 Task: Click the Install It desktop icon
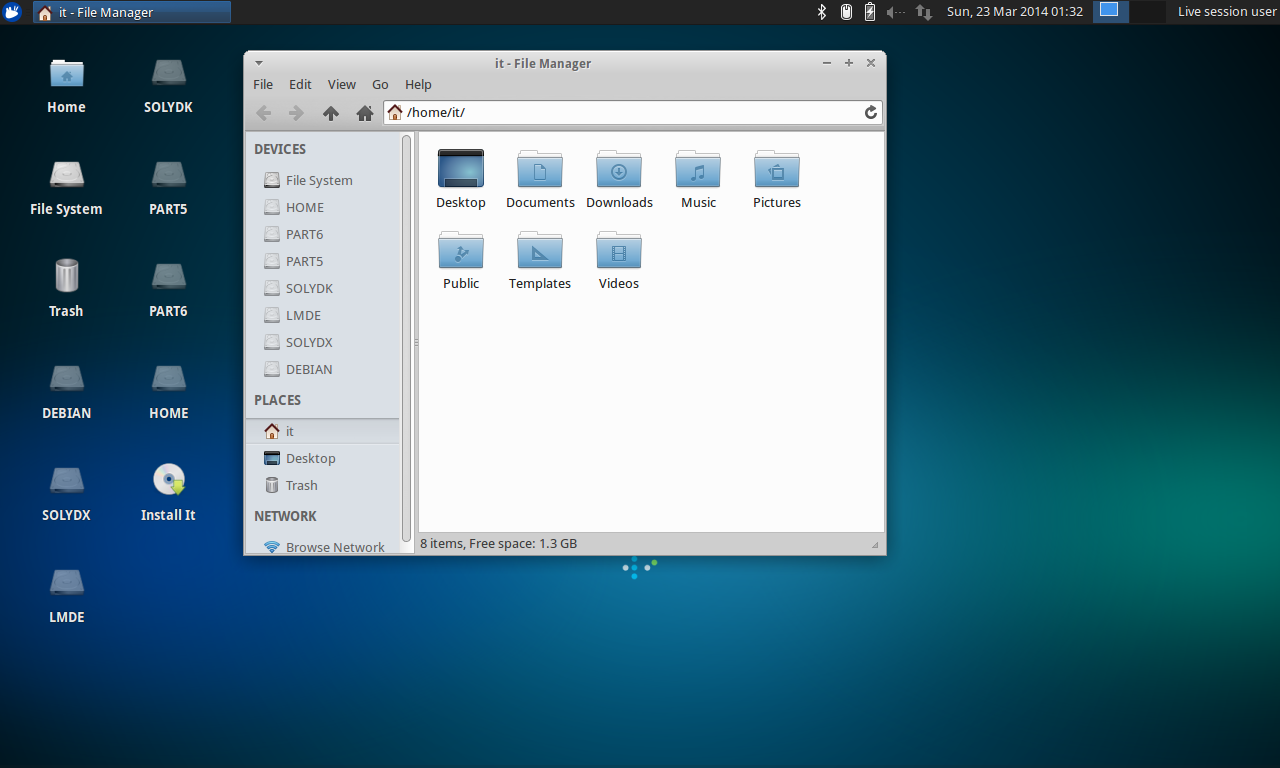pyautogui.click(x=168, y=481)
